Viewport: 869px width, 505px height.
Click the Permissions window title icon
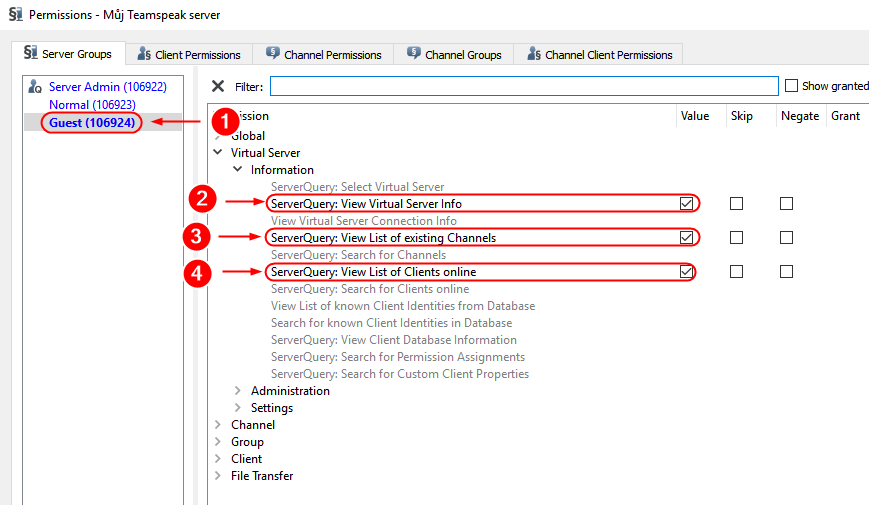(x=16, y=14)
